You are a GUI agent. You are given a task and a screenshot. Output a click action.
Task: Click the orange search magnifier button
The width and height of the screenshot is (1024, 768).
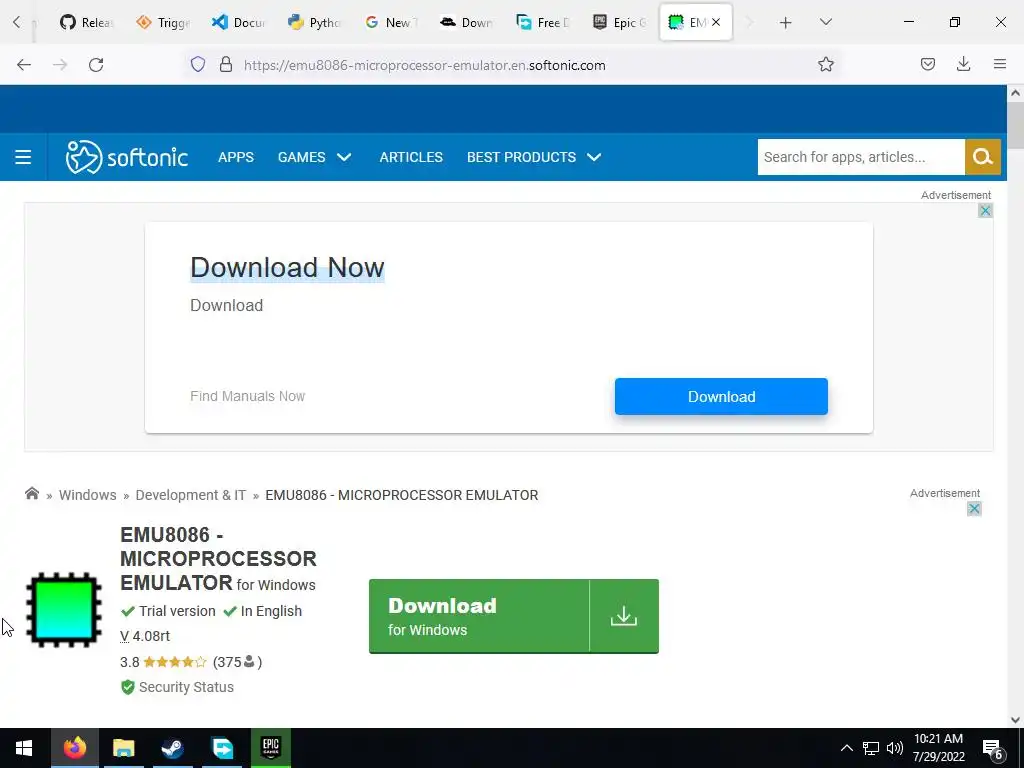(x=983, y=157)
